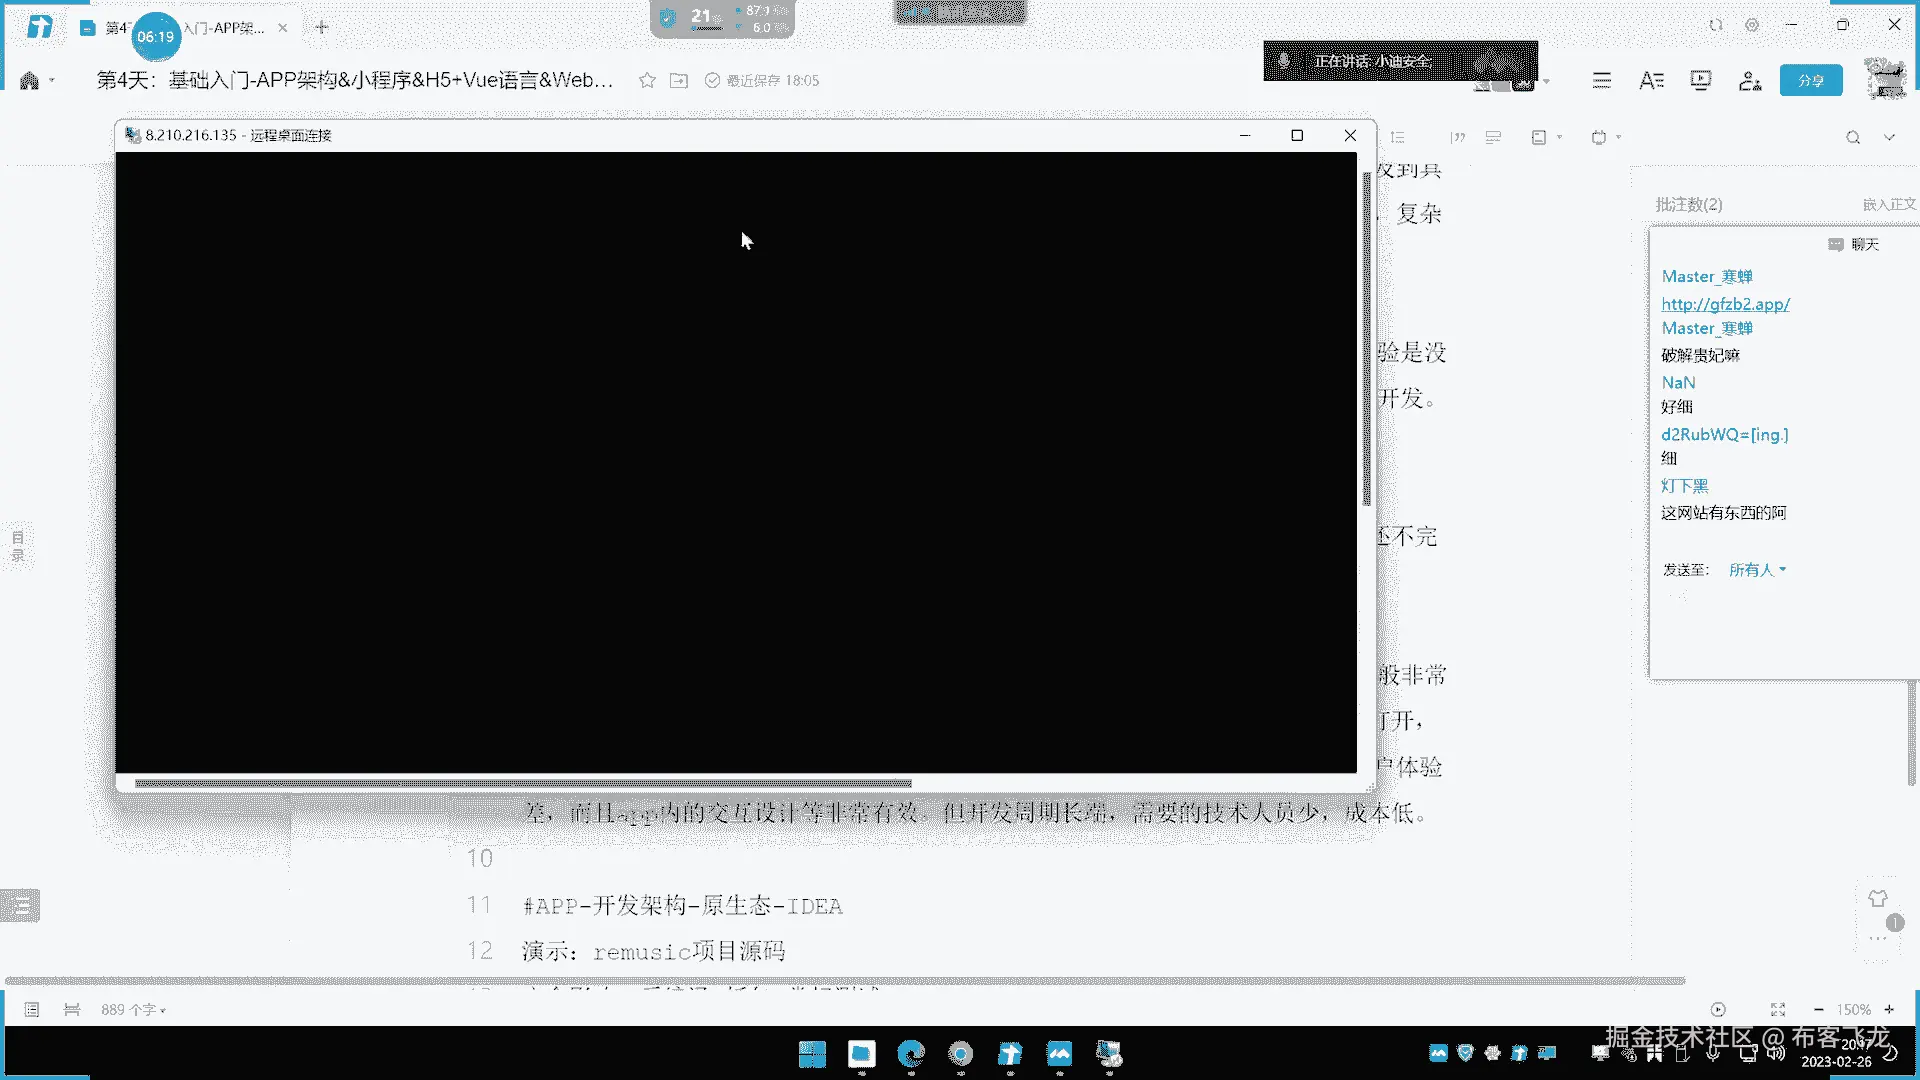Screen dimensions: 1920x1080
Task: Add a new tab with plus button
Action: pyautogui.click(x=321, y=27)
